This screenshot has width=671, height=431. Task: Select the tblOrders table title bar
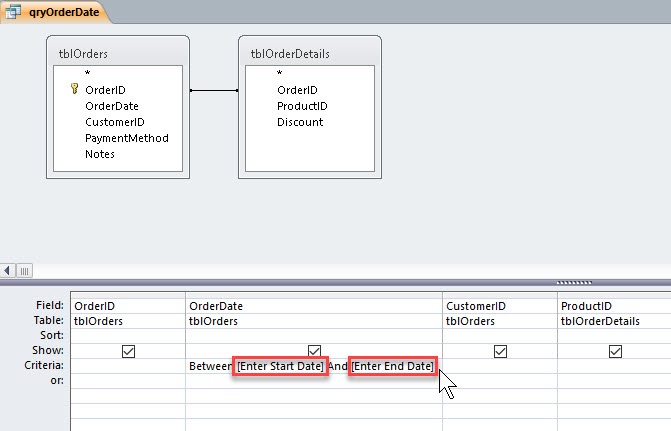[x=118, y=53]
